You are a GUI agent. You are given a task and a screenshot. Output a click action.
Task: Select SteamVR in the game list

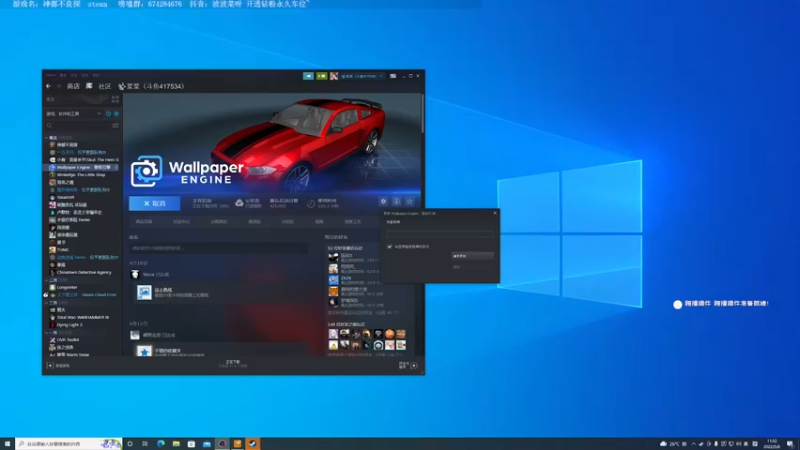(65, 197)
